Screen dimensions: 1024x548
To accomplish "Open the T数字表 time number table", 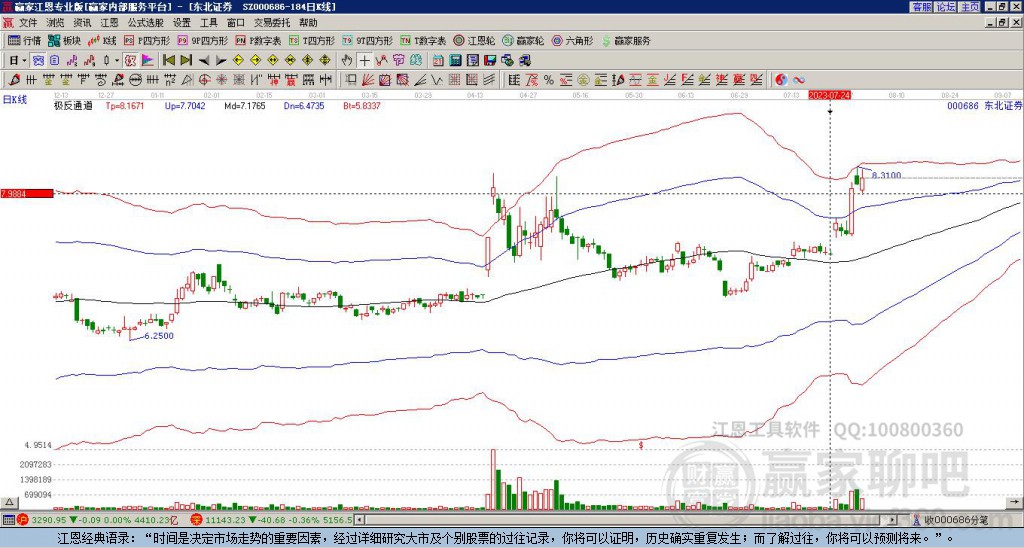I will coord(423,40).
